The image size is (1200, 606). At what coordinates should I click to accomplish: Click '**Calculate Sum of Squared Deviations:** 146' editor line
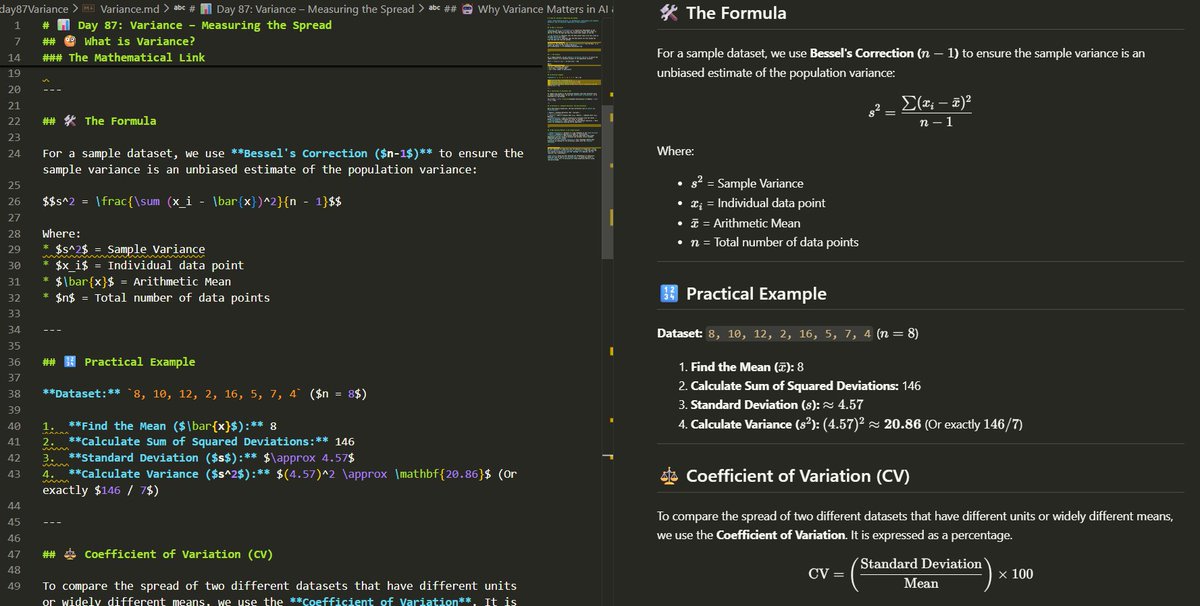coord(199,441)
